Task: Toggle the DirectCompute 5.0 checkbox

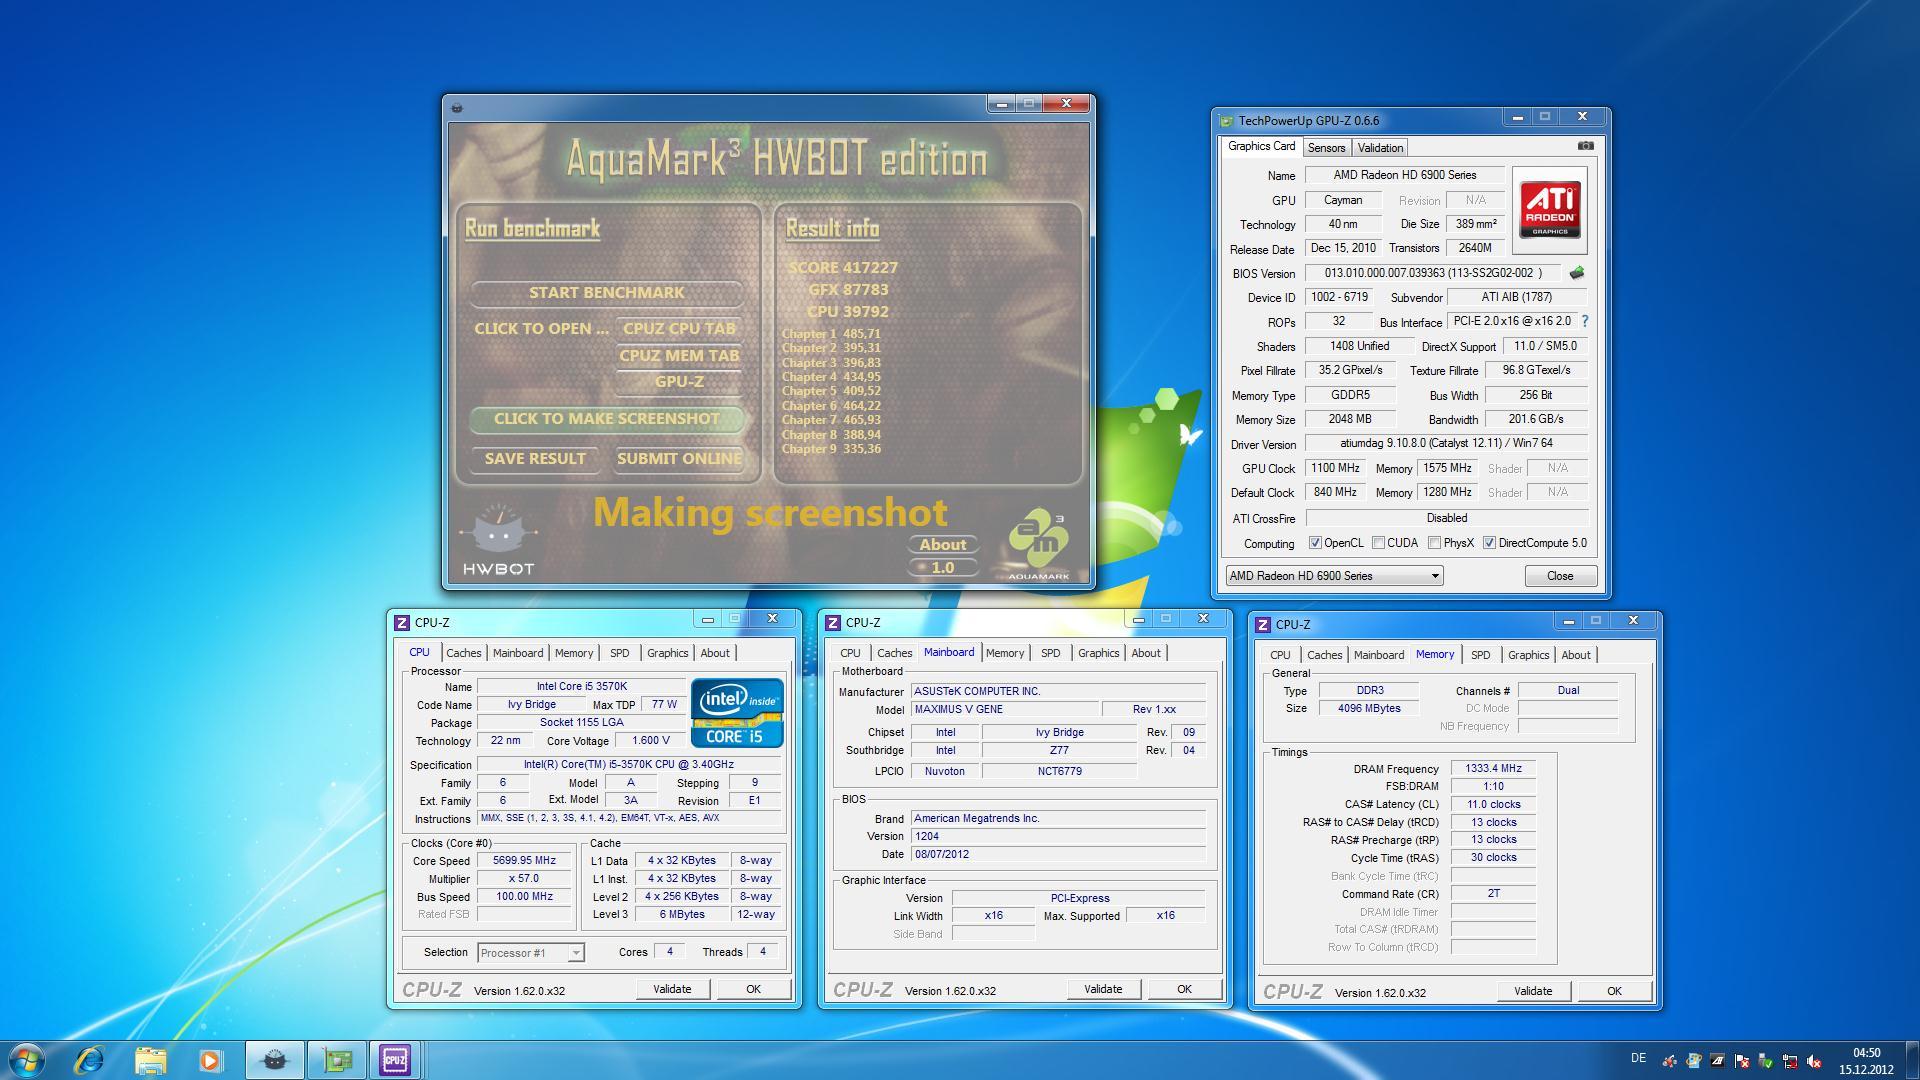Action: pyautogui.click(x=1489, y=543)
